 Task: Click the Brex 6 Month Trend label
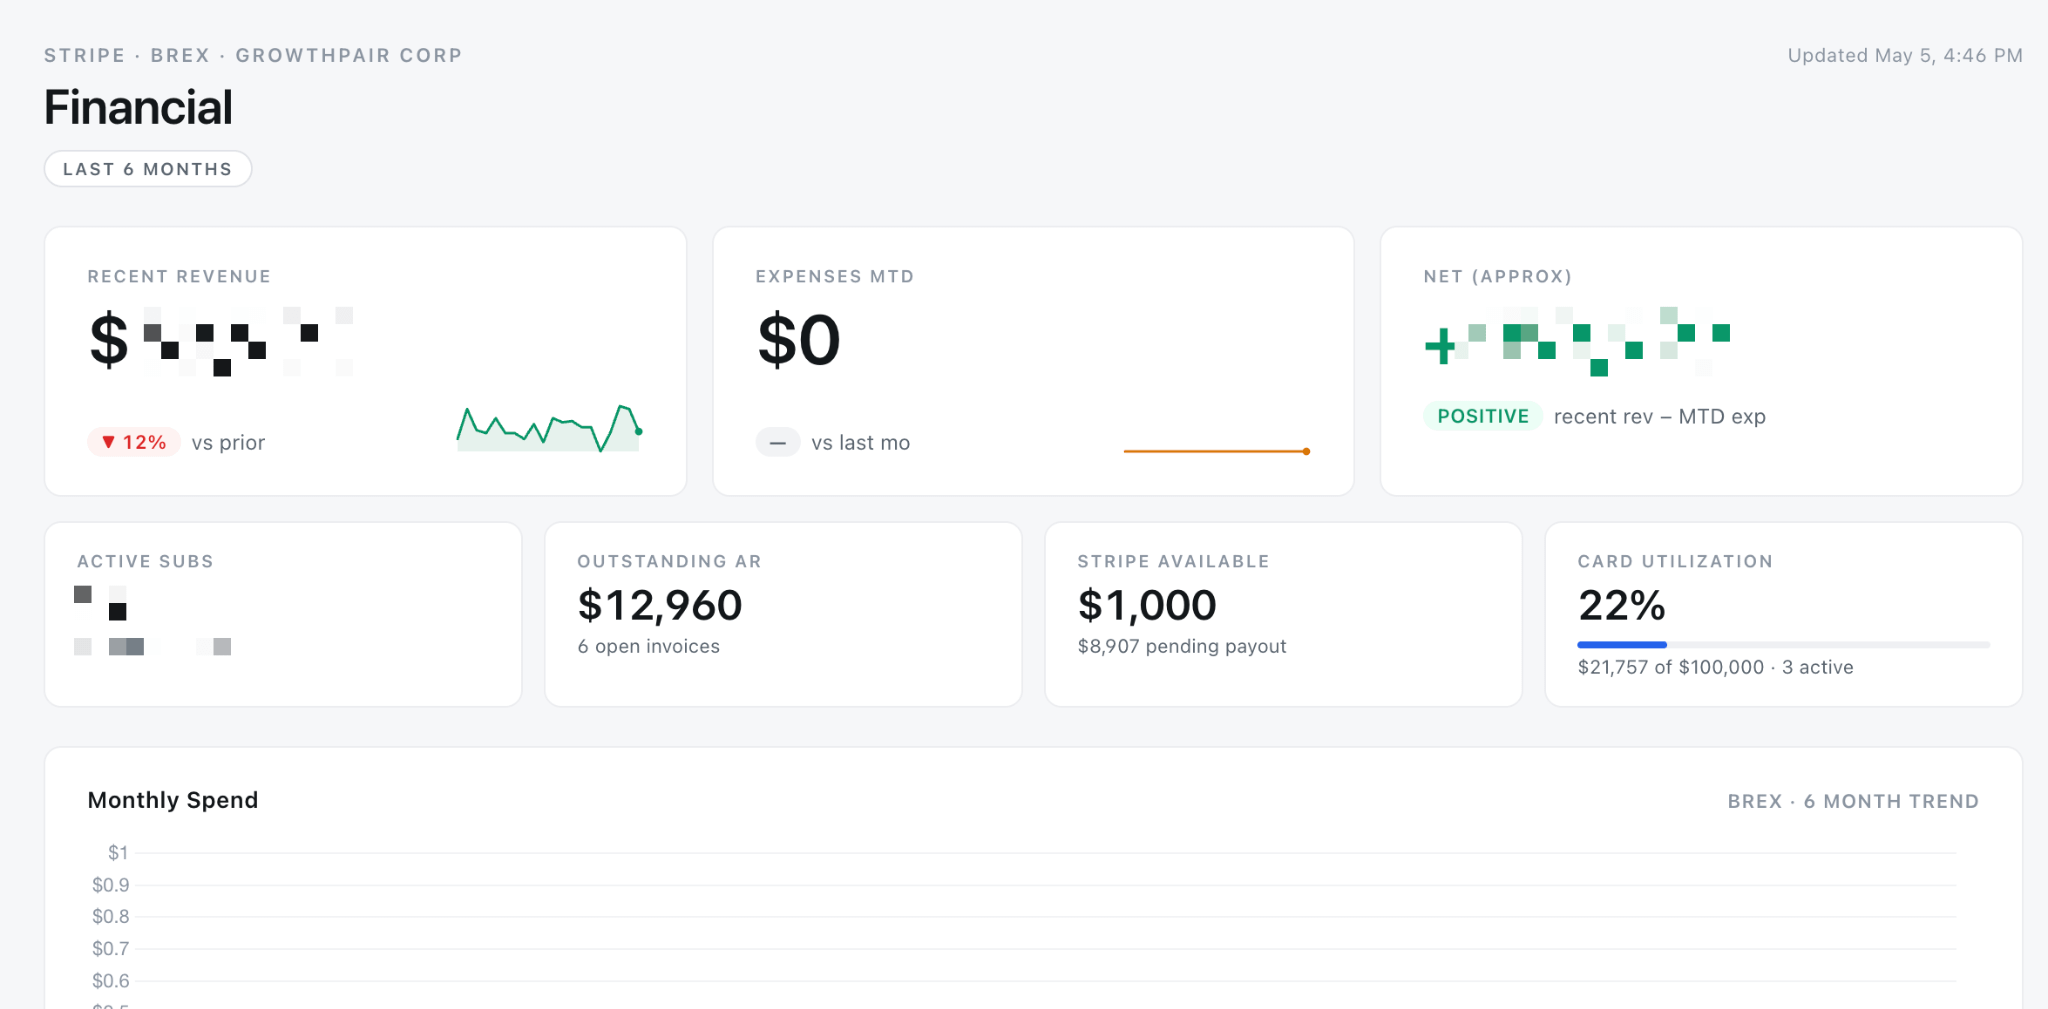coord(1853,801)
